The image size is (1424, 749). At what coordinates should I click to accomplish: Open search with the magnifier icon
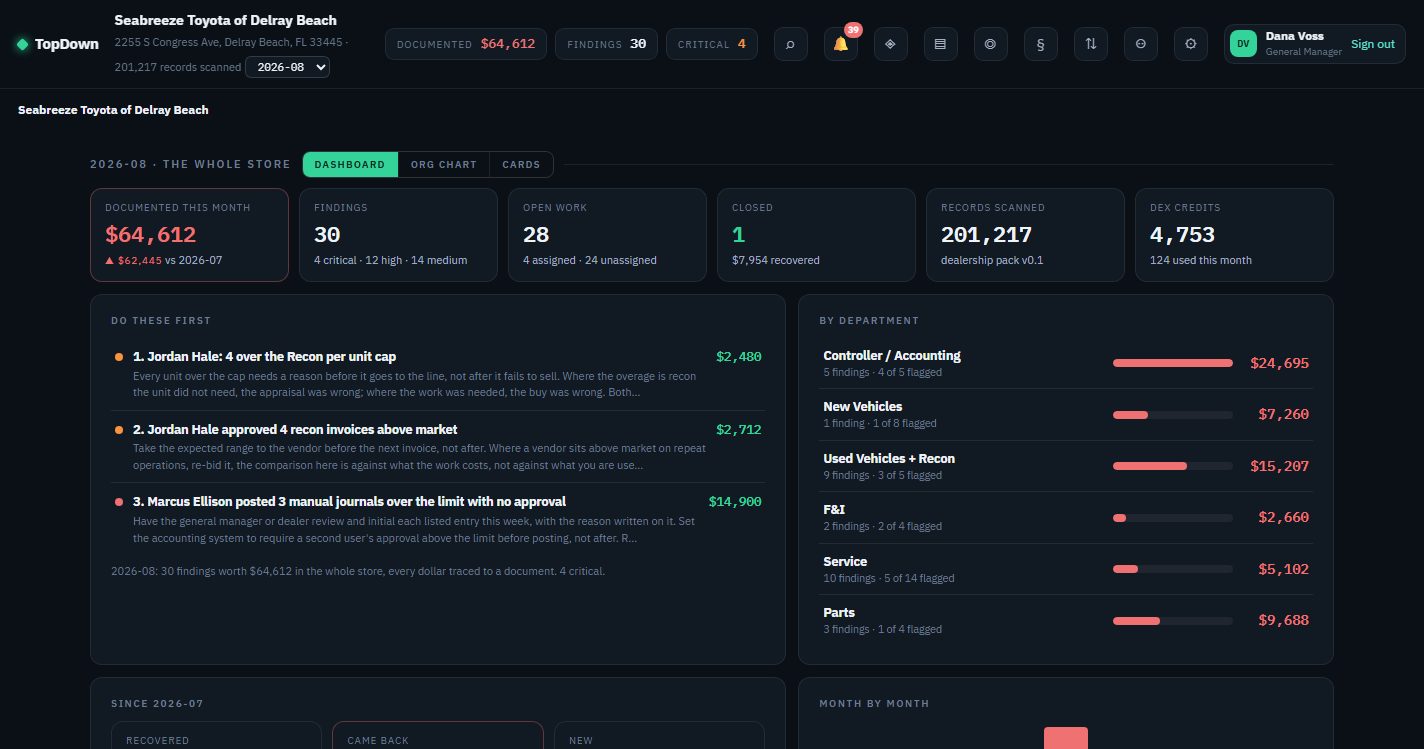pyautogui.click(x=790, y=44)
